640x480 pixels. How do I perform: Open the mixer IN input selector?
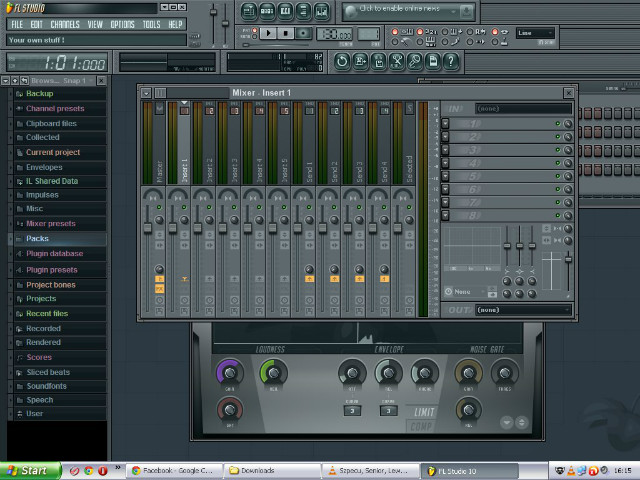point(524,109)
